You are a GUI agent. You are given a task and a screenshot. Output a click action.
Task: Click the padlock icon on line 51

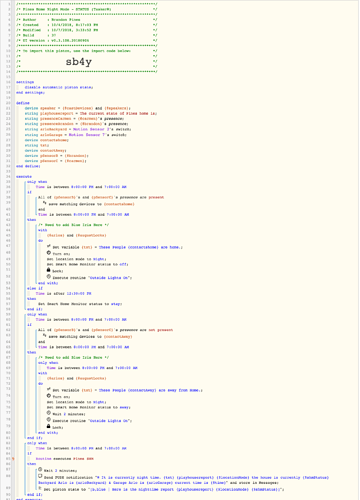point(49,270)
